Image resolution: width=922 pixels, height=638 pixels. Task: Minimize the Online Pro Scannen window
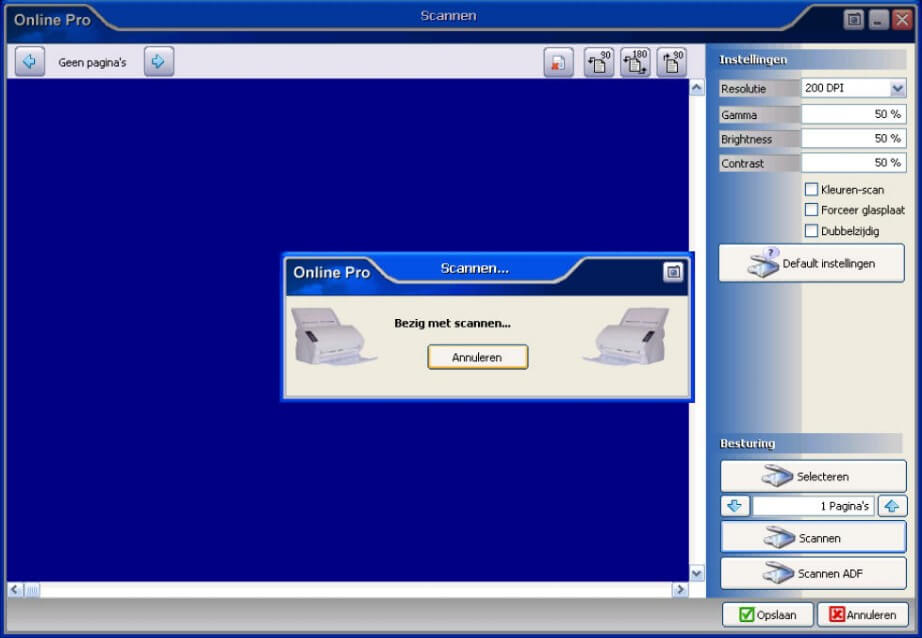tap(878, 20)
